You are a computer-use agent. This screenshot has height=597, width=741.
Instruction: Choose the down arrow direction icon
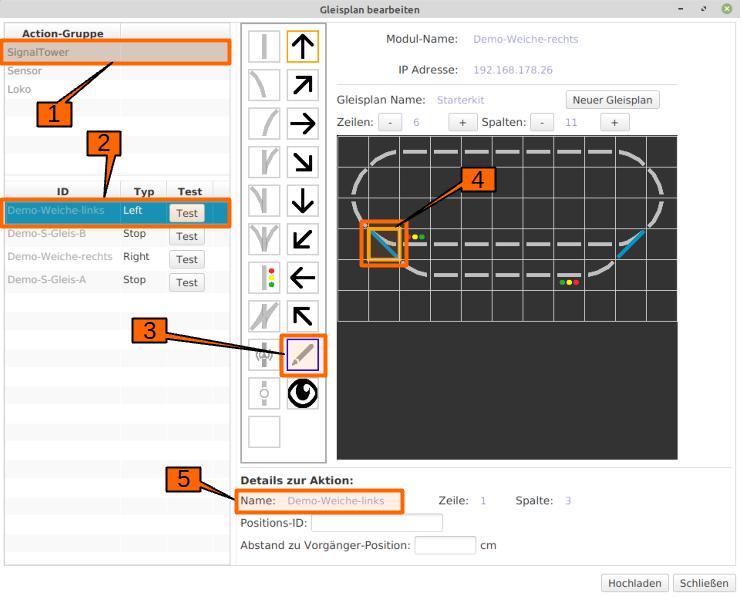[303, 201]
